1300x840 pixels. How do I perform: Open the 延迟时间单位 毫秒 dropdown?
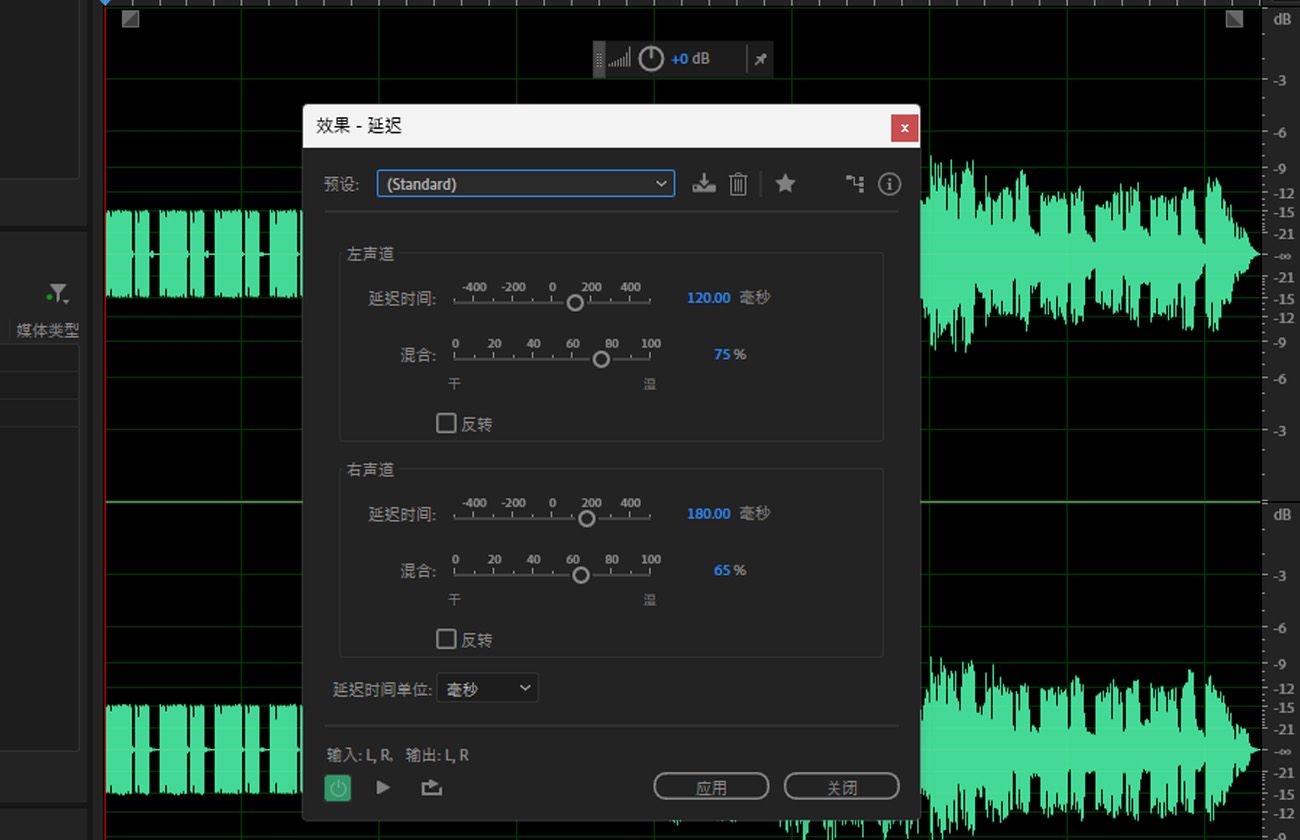coord(487,689)
